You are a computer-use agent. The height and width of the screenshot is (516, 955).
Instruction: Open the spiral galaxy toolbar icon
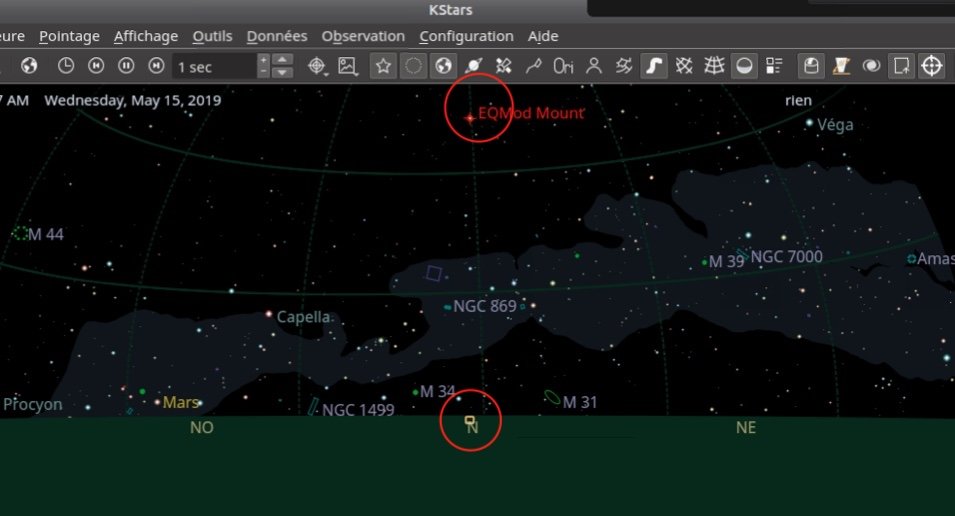tap(872, 66)
